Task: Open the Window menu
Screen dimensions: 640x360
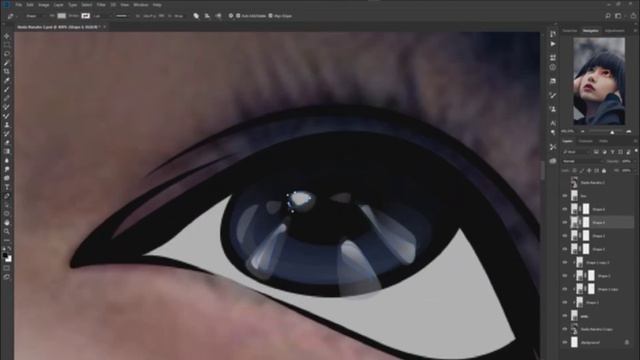Action: [x=140, y=5]
